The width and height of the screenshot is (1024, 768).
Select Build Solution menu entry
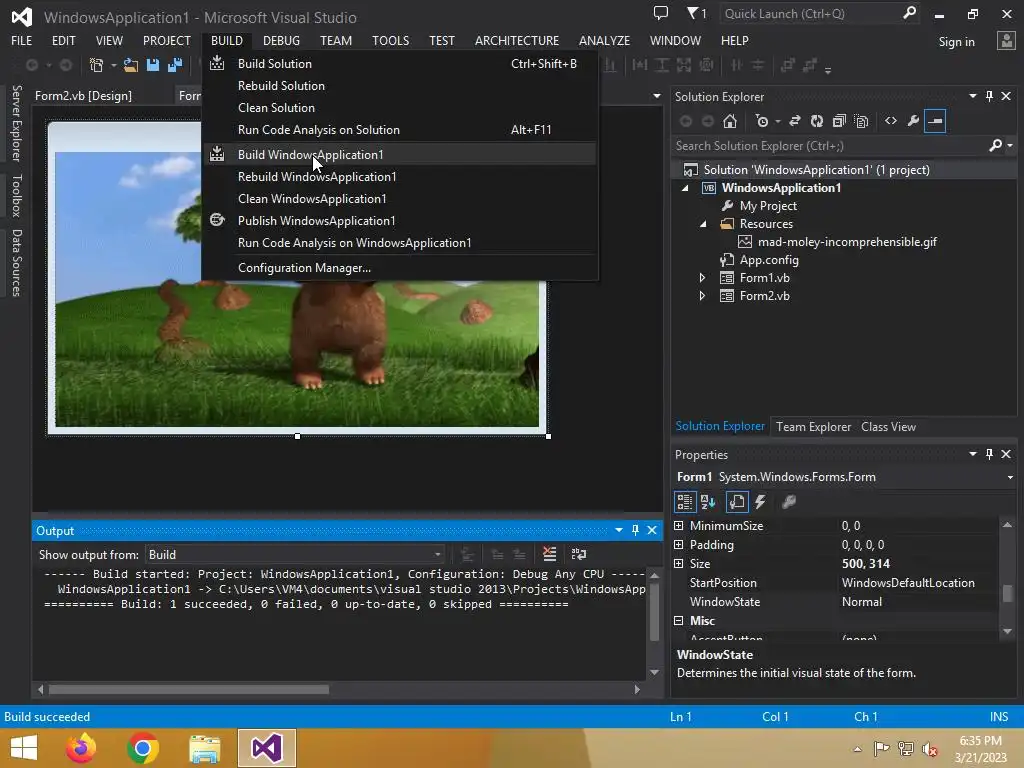point(400,64)
